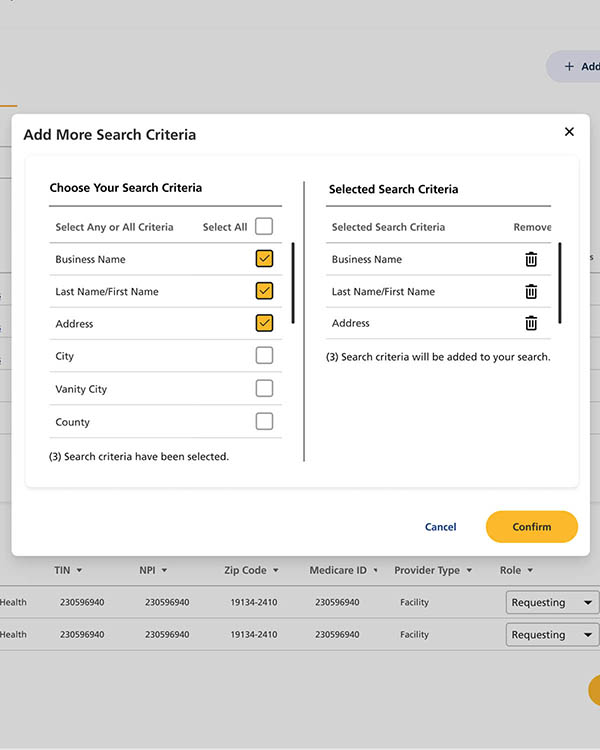600x750 pixels.
Task: Close the Add More Search Criteria dialog
Action: point(569,132)
